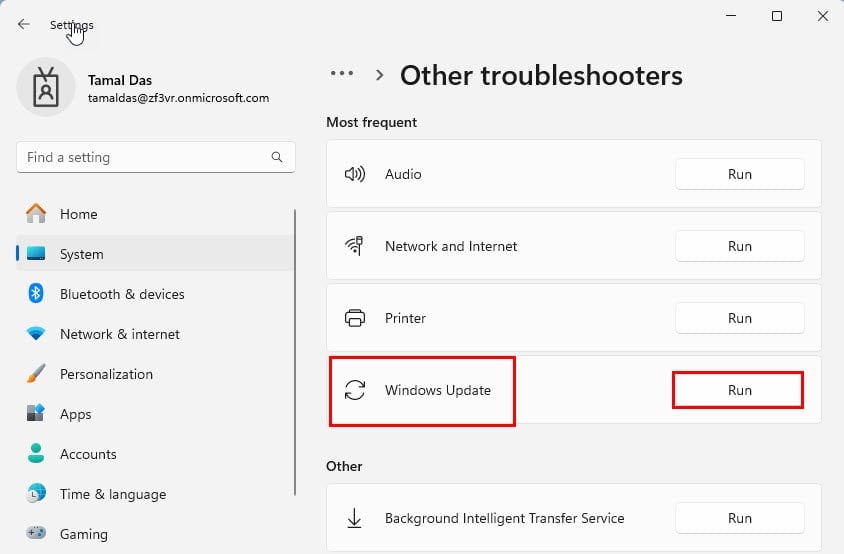This screenshot has width=844, height=554.
Task: Run Background Intelligent Transfer Service troubleshooter
Action: pyautogui.click(x=740, y=518)
